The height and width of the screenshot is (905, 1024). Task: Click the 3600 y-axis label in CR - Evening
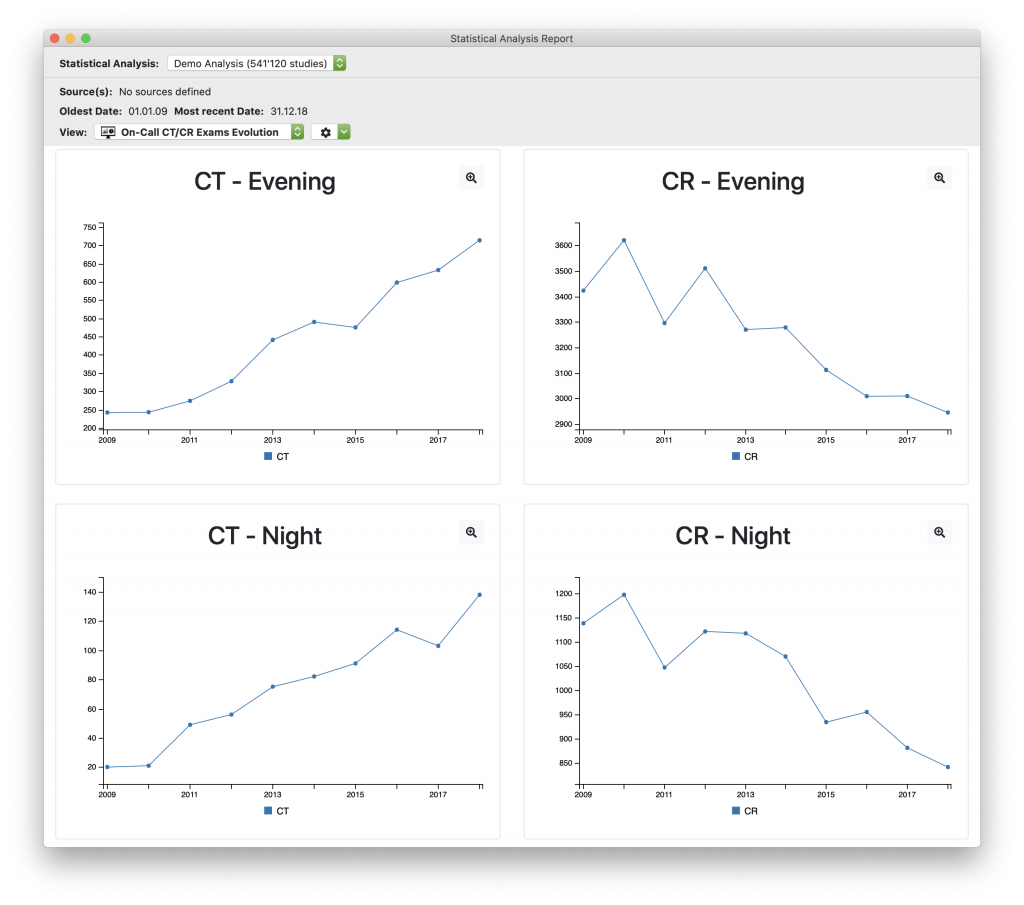(x=563, y=246)
